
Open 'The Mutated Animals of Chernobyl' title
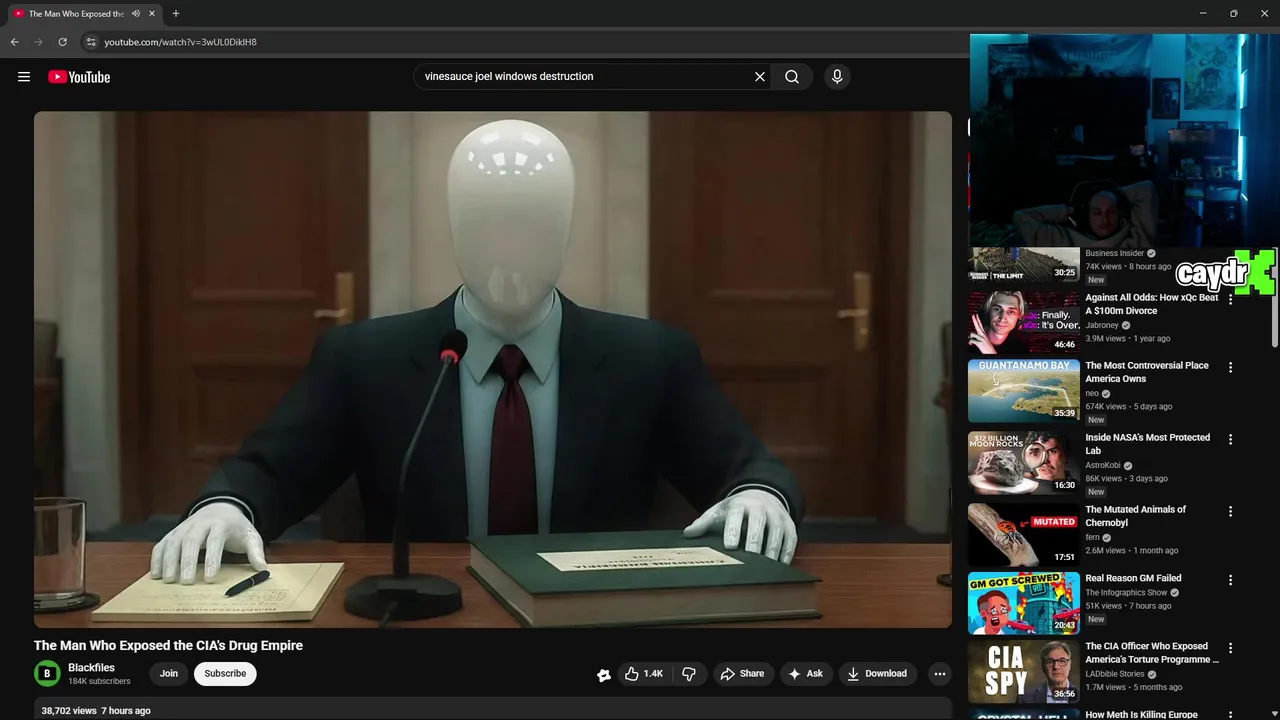1136,516
